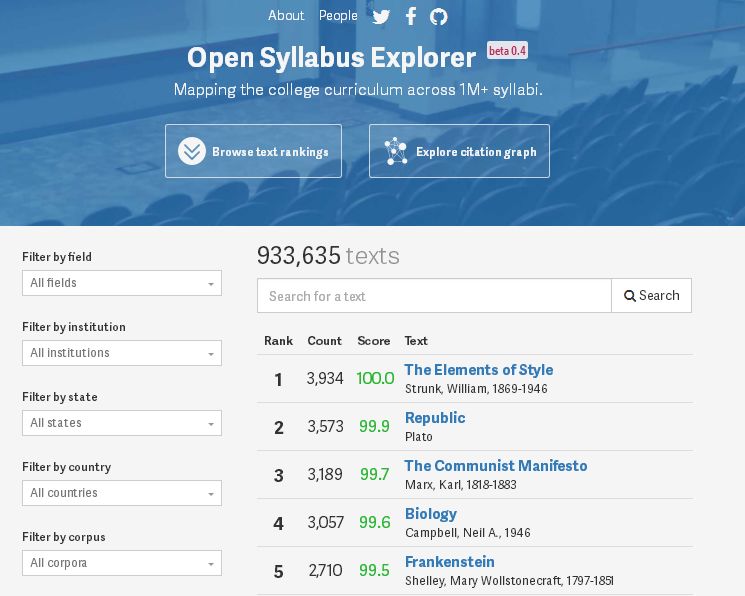
Task: Open the Frankenstein text link
Action: click(x=449, y=562)
